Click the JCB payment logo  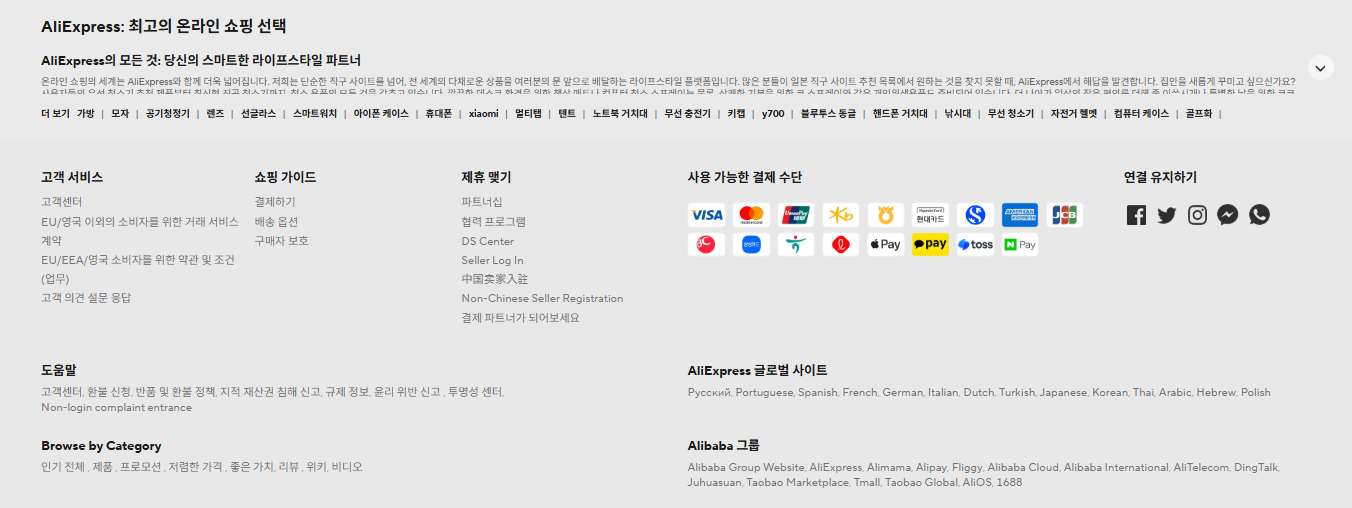[1065, 215]
